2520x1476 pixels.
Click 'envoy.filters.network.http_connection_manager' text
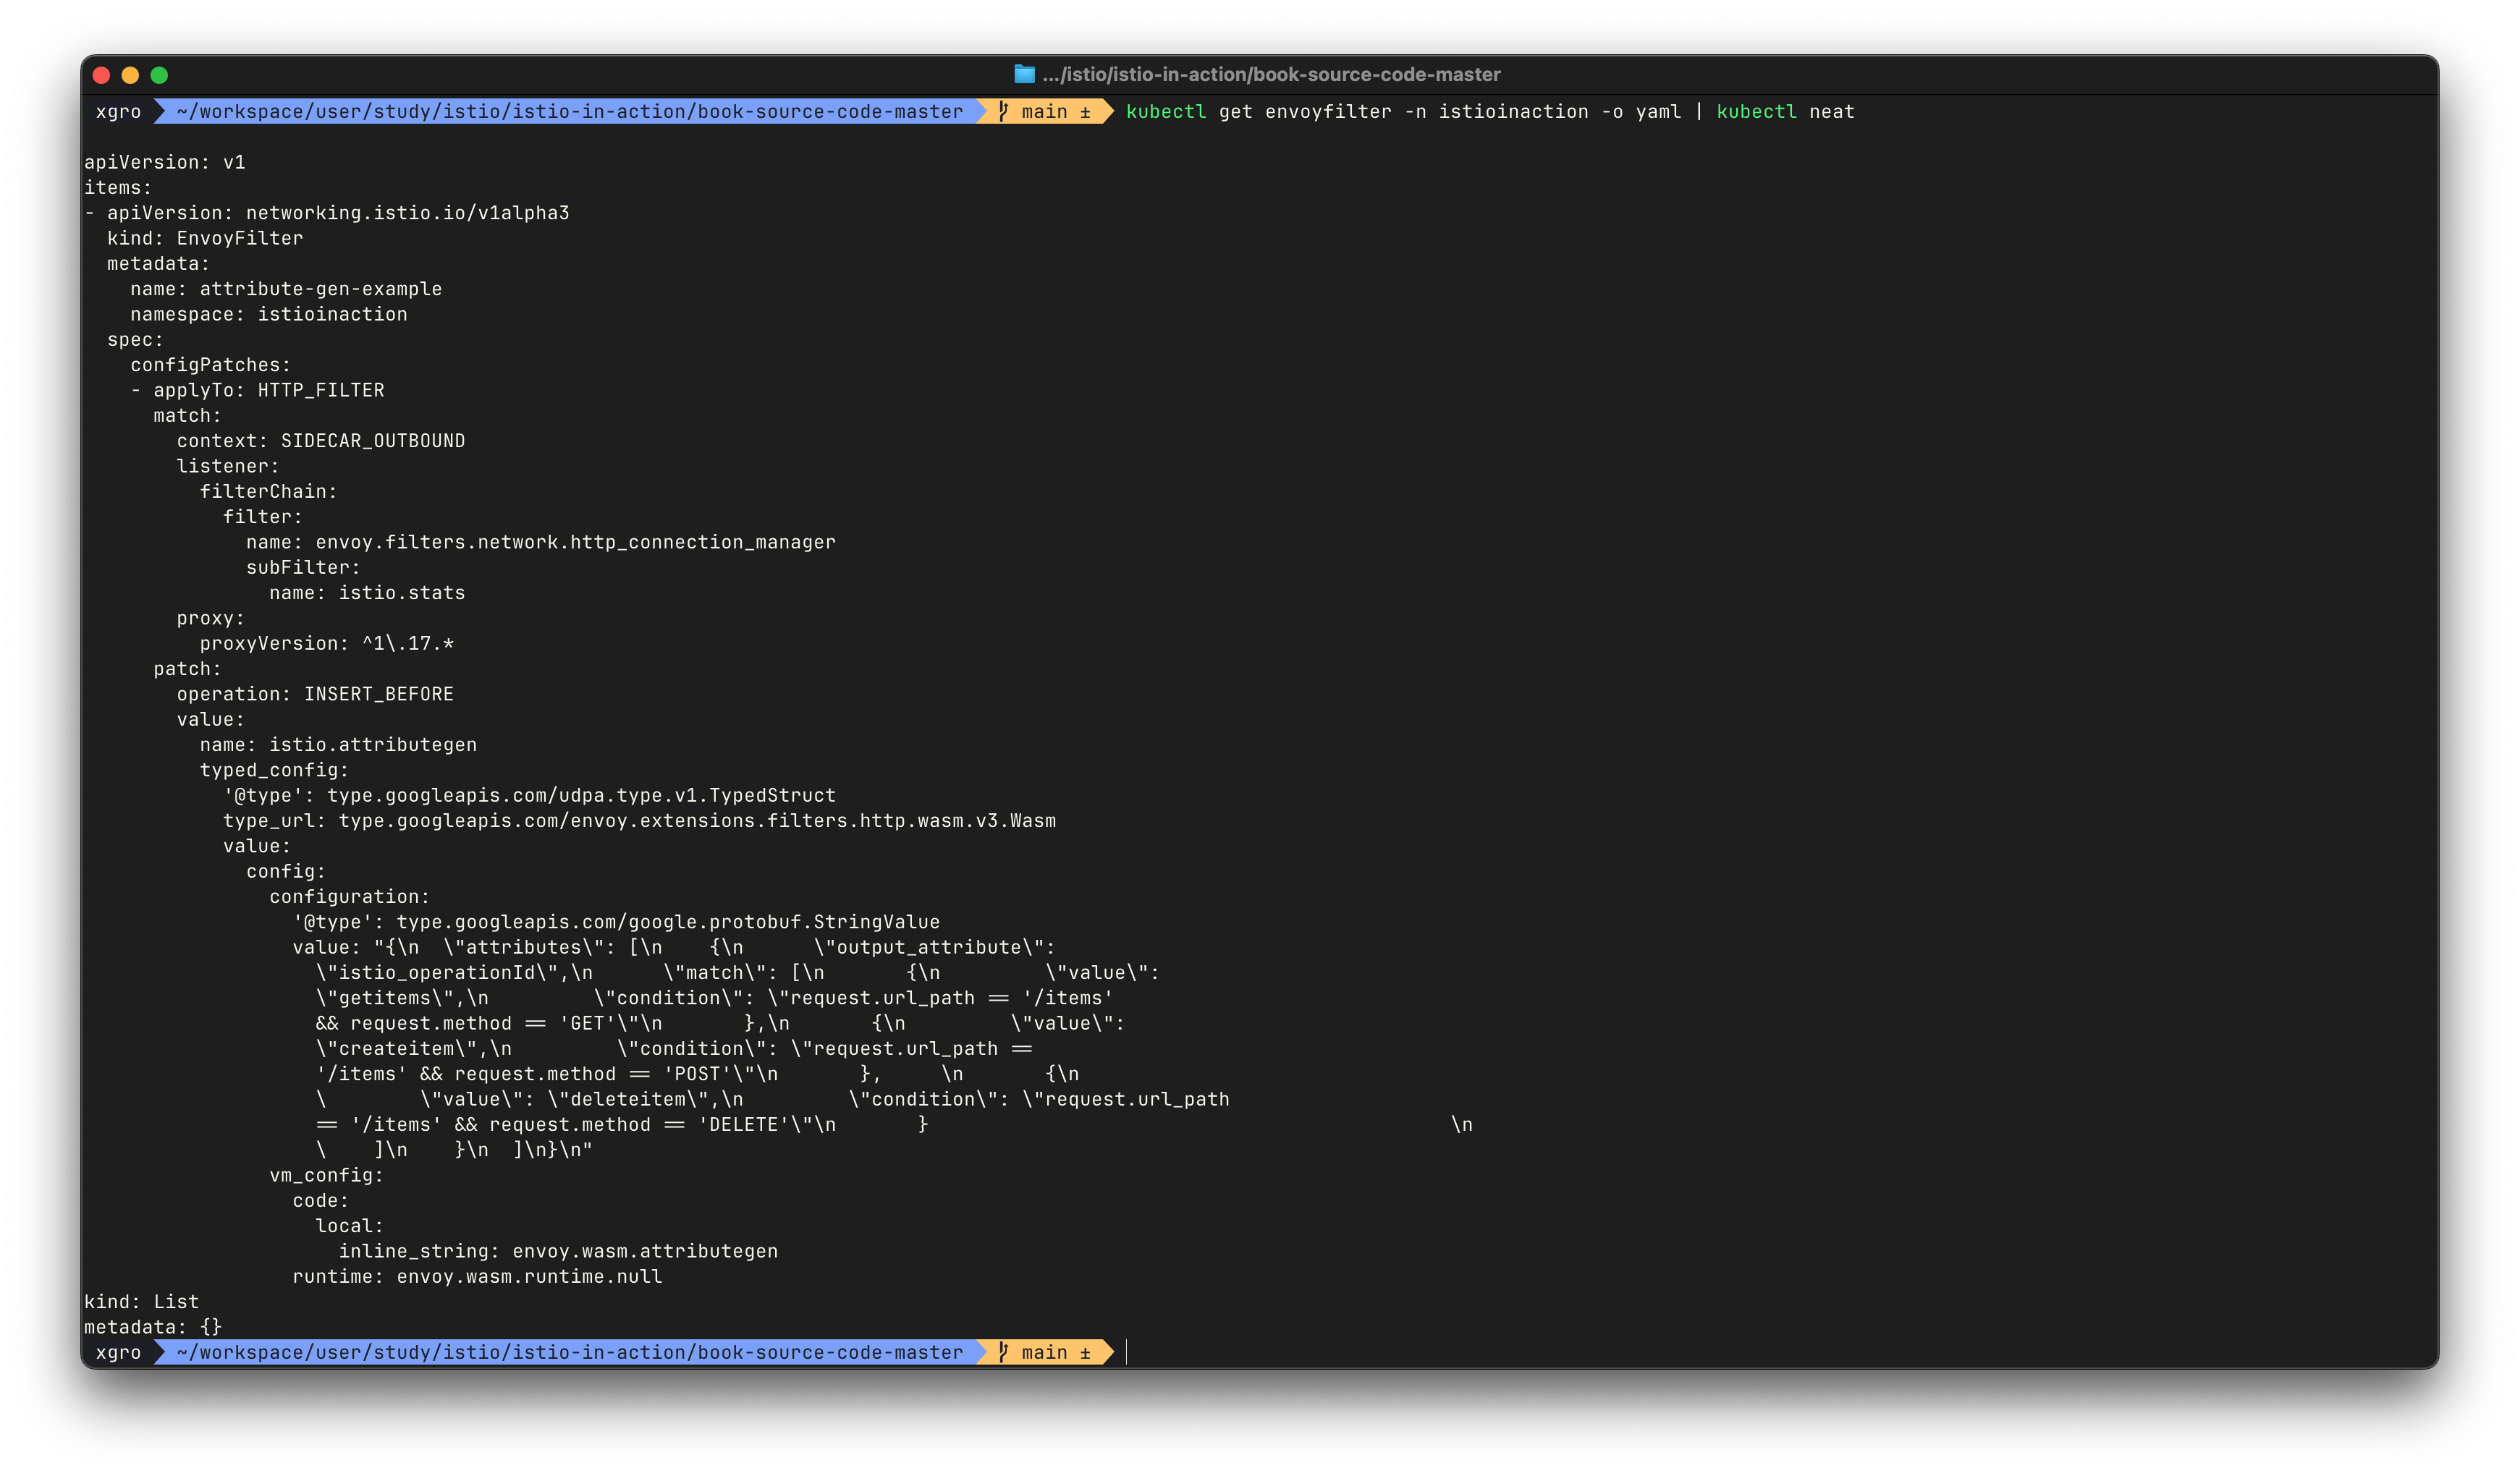tap(576, 542)
